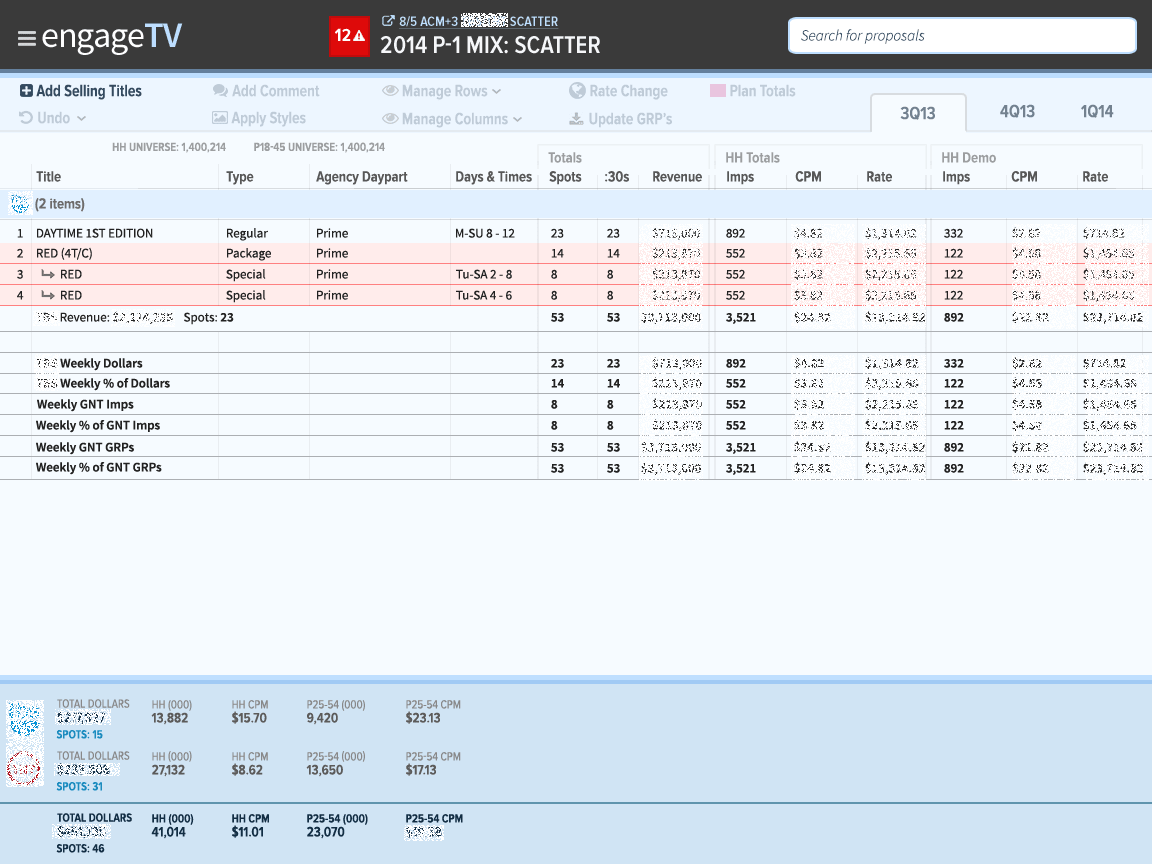This screenshot has width=1152, height=864.
Task: Click the Agency Daypart column header
Action: [x=361, y=177]
